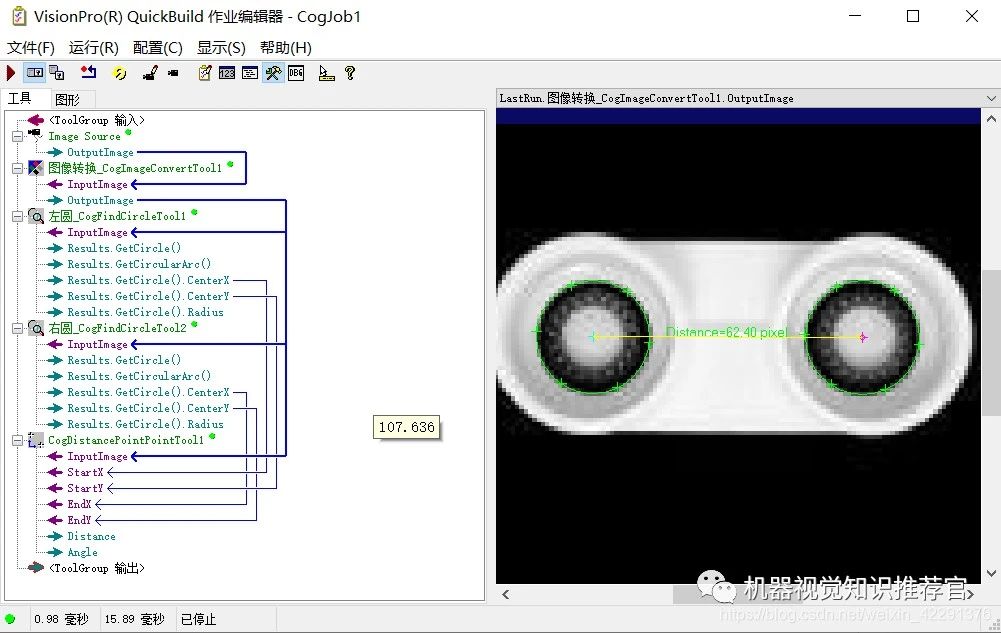Click the question mark help icon

tap(350, 73)
